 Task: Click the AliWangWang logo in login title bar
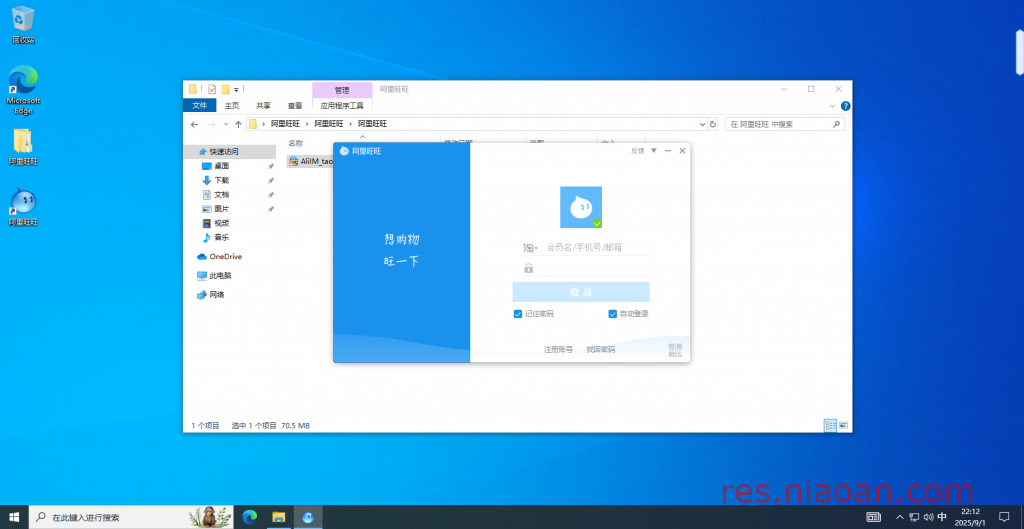(x=344, y=151)
